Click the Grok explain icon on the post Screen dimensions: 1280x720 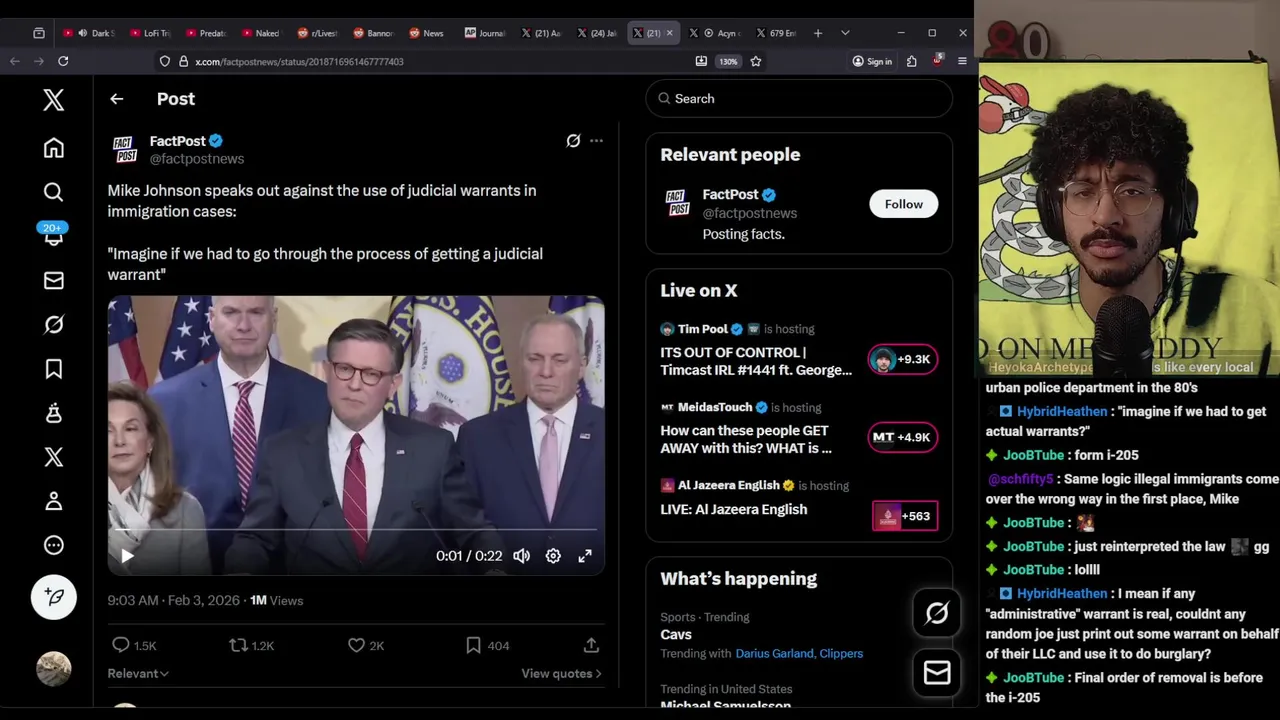tap(573, 141)
